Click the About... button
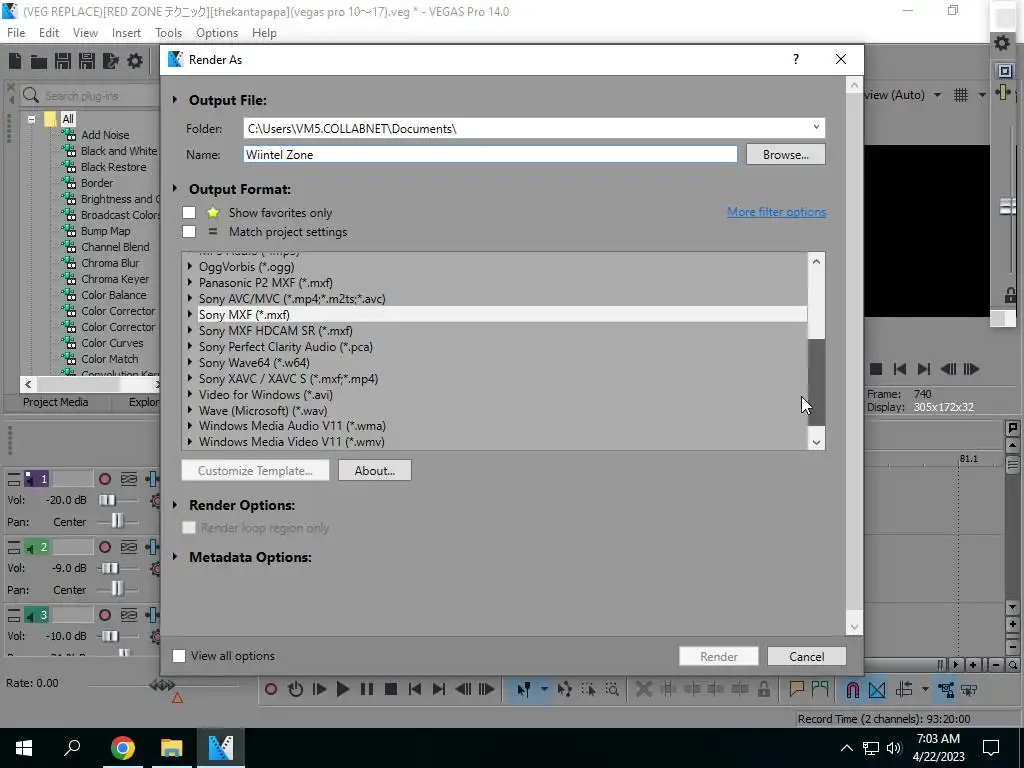This screenshot has height=768, width=1024. coord(375,470)
